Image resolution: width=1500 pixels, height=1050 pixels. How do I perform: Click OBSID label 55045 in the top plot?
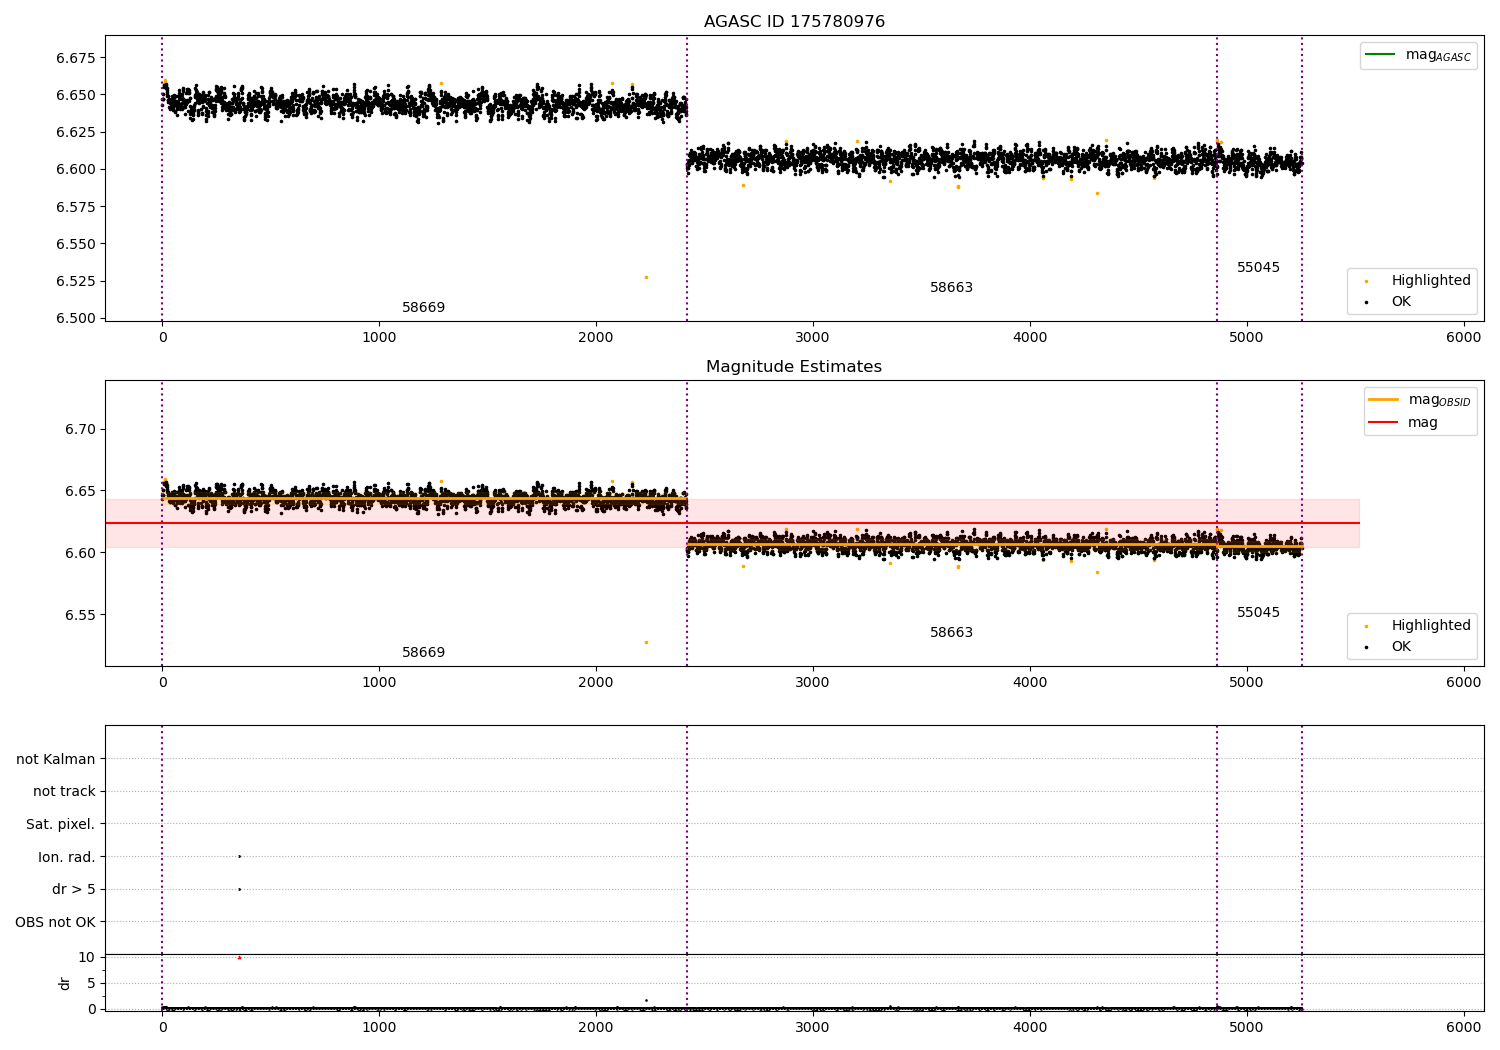point(1259,267)
